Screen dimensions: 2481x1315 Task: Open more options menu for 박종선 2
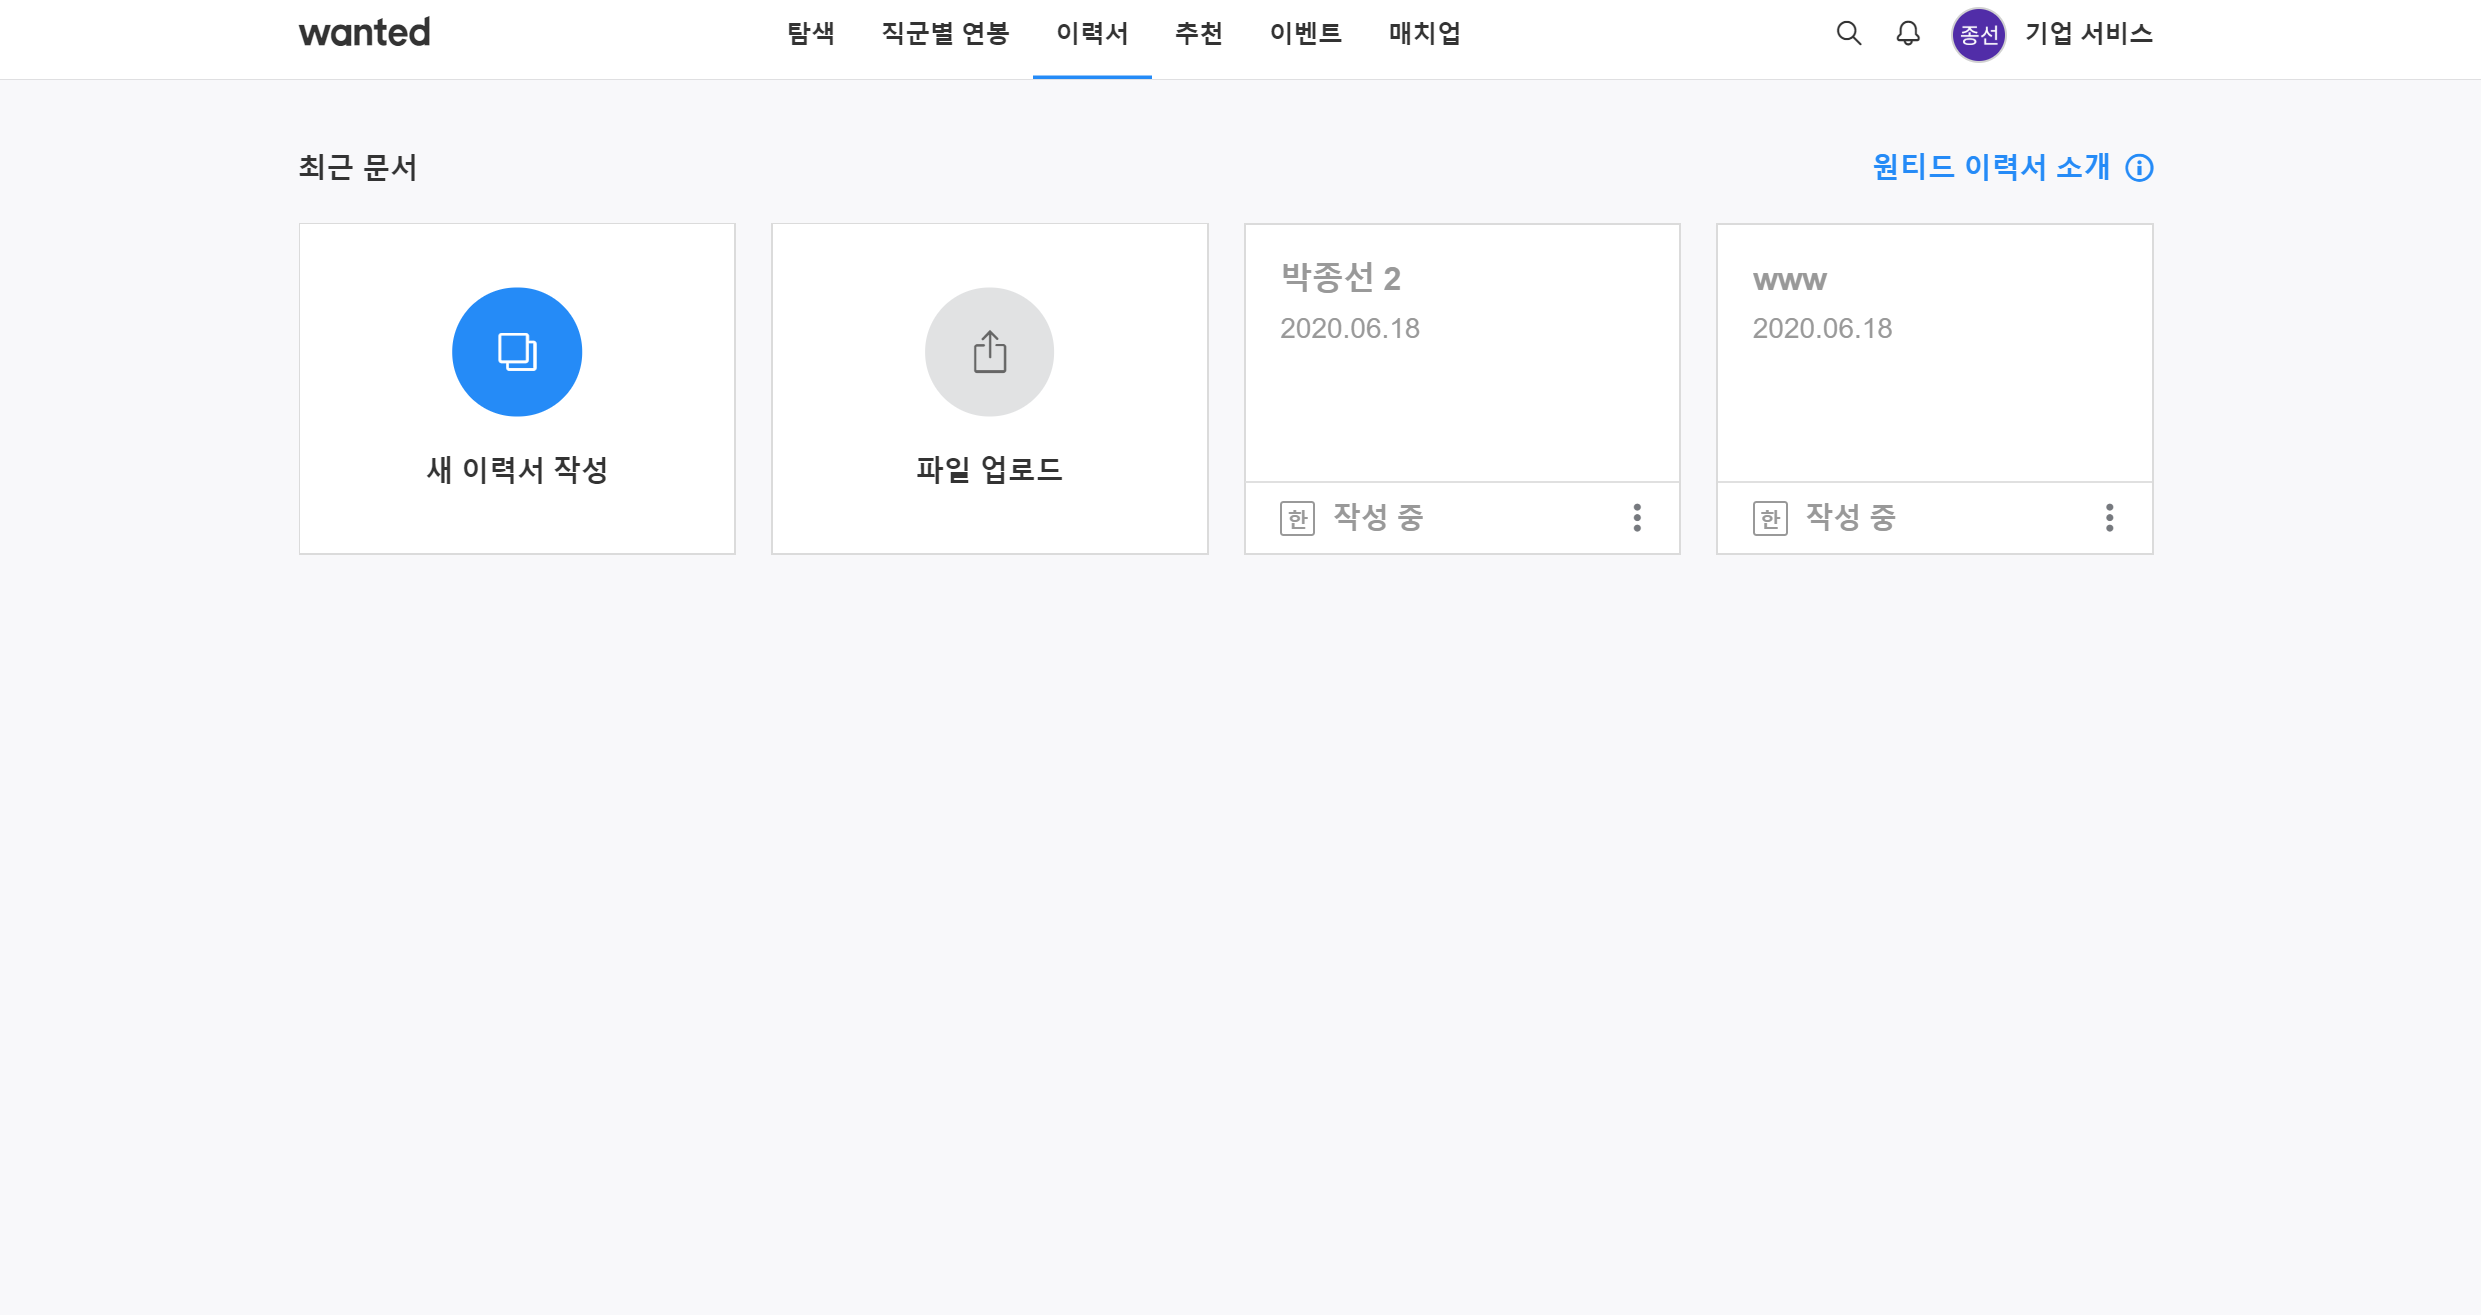[x=1637, y=517]
